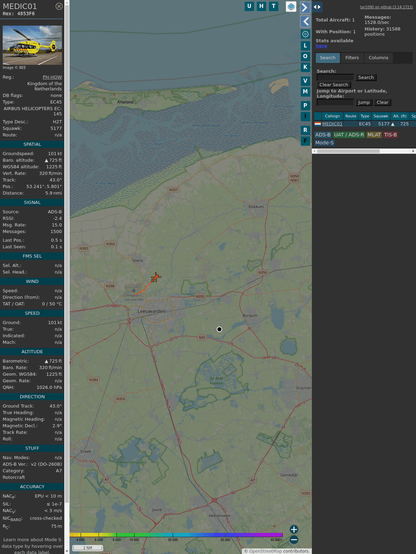Image resolution: width=416 pixels, height=554 pixels.
Task: Toggle the MLAT source legend
Action: [x=374, y=135]
